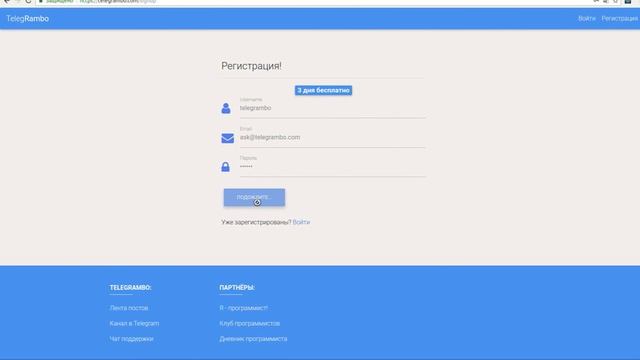Open 'Я - программист!' partner link
This screenshot has width=640, height=360.
point(244,308)
